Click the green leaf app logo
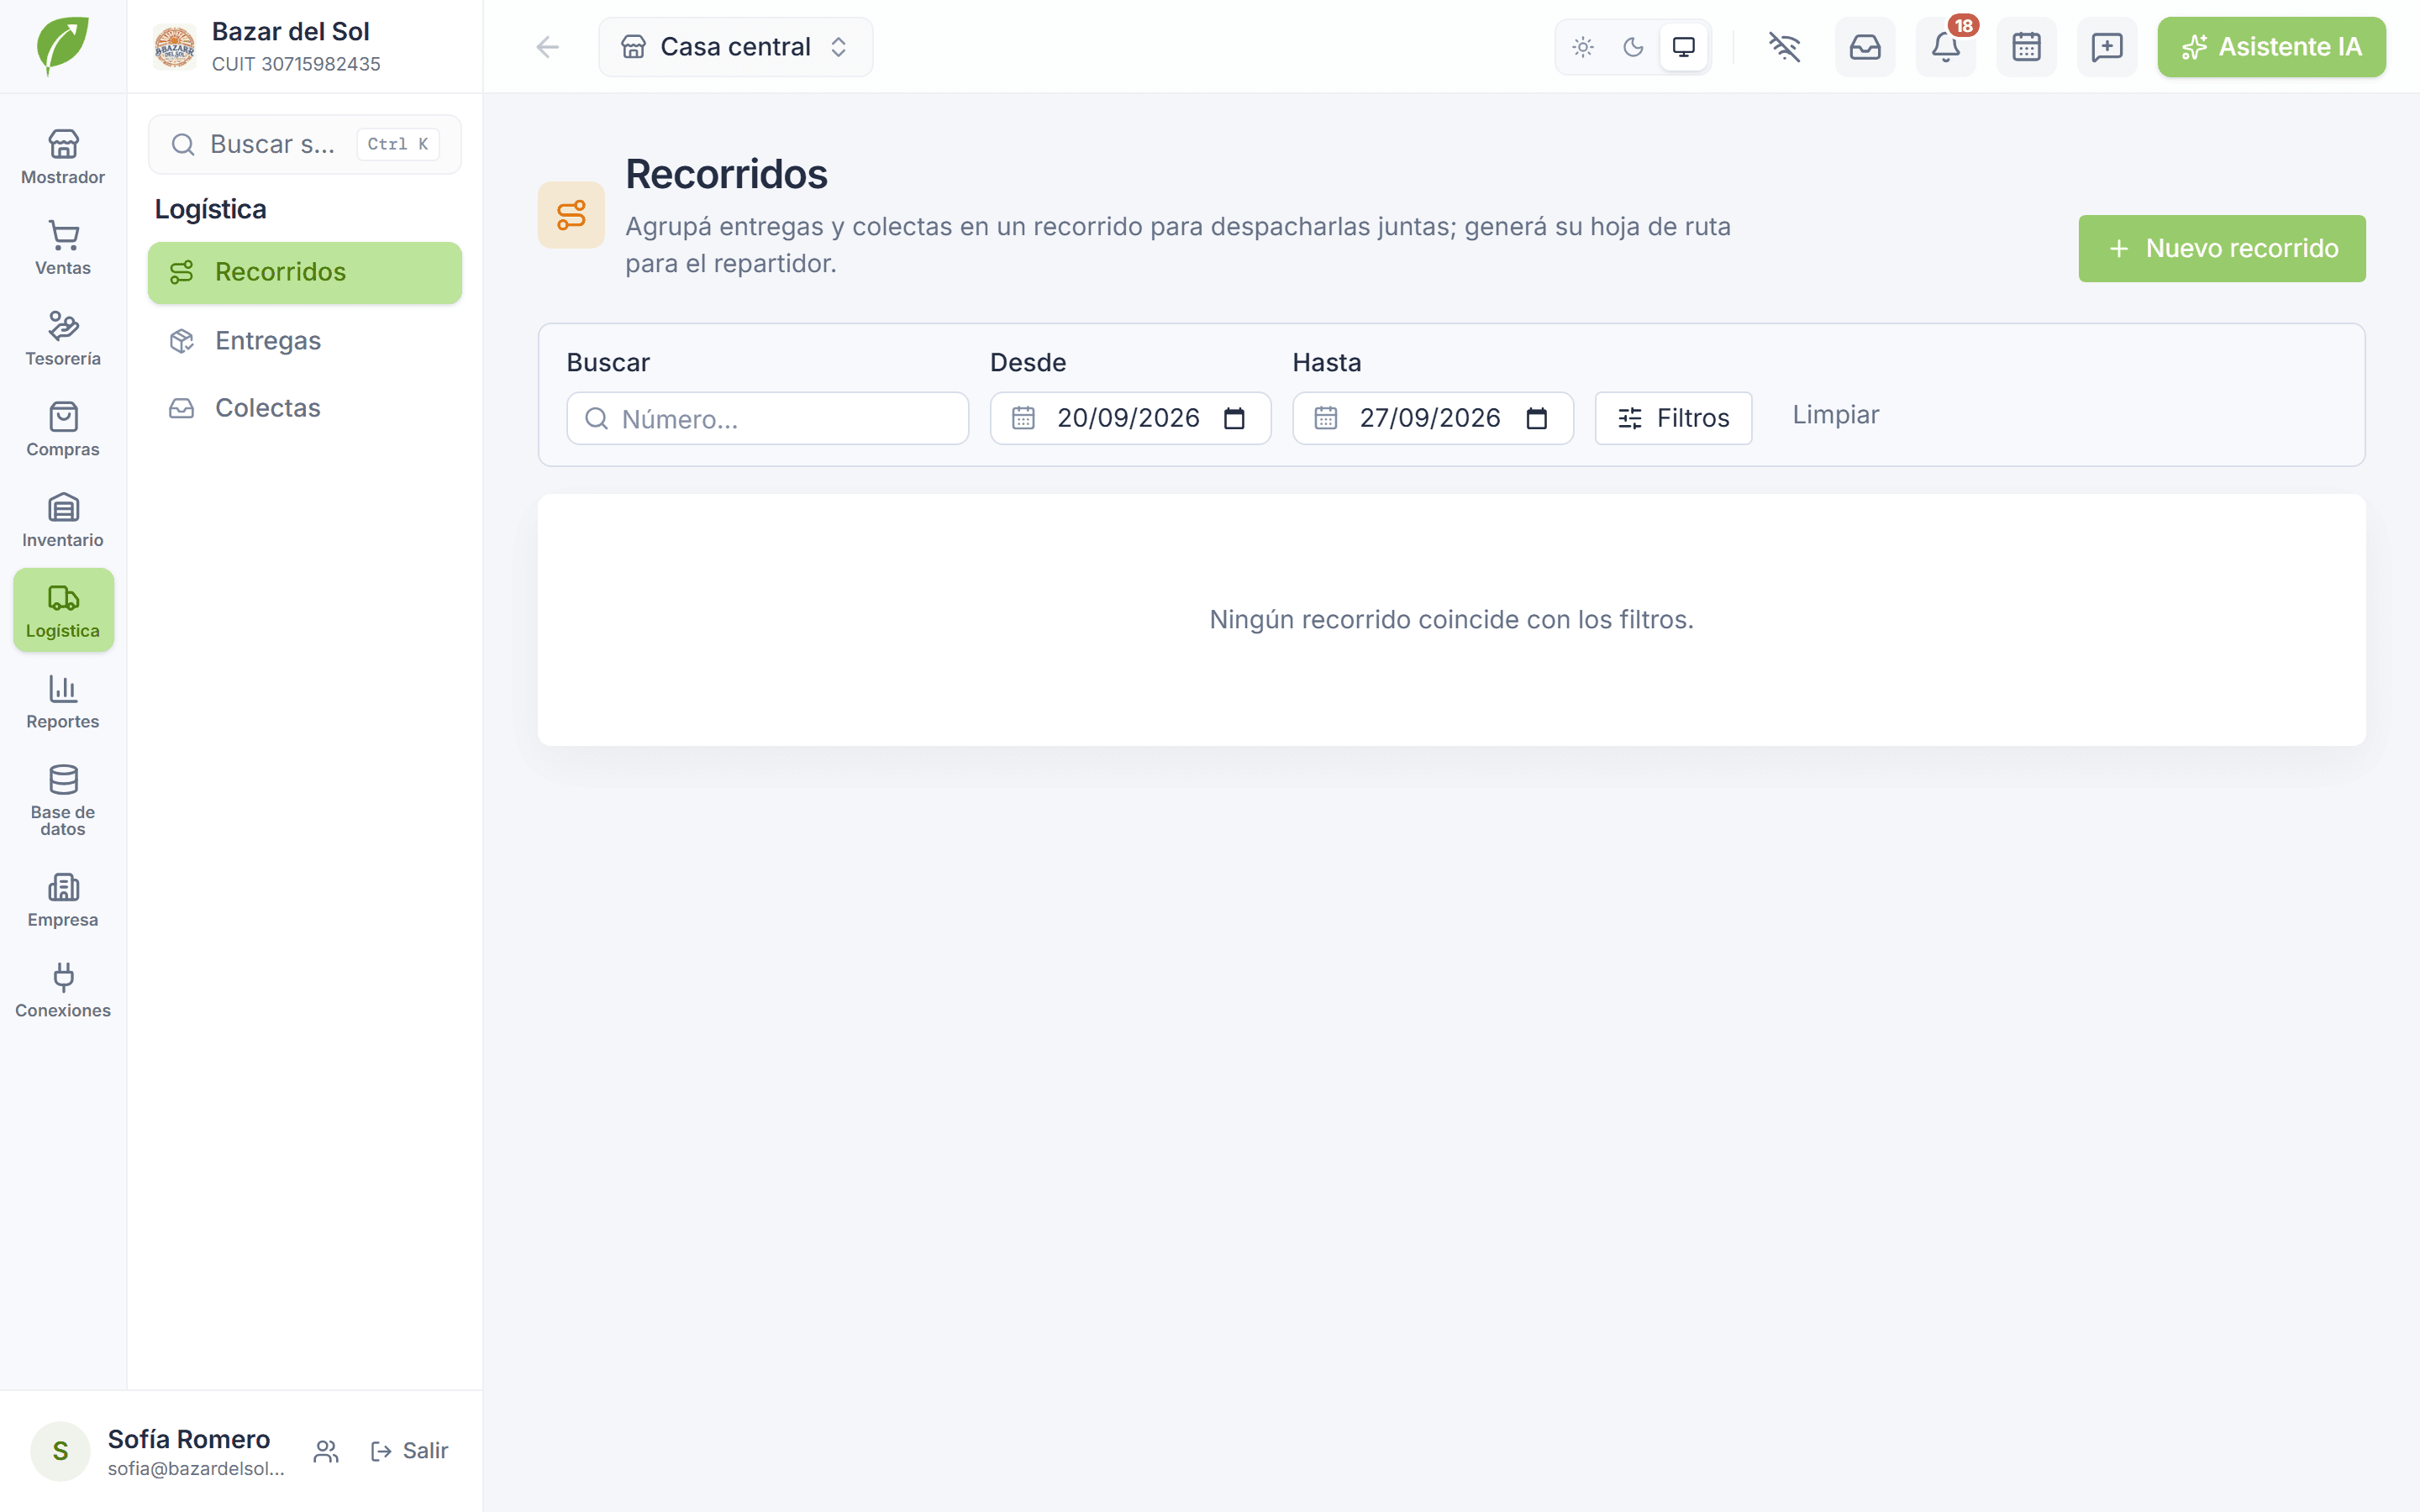Image resolution: width=2420 pixels, height=1512 pixels. click(x=63, y=46)
